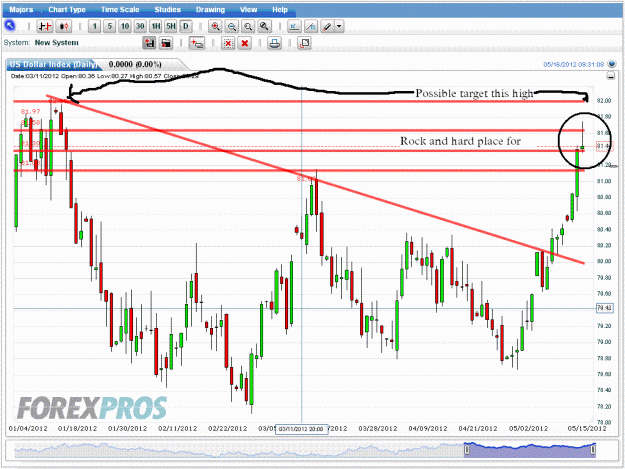Click the zoom region magnifier icon
This screenshot has width=625, height=469.
[x=248, y=27]
